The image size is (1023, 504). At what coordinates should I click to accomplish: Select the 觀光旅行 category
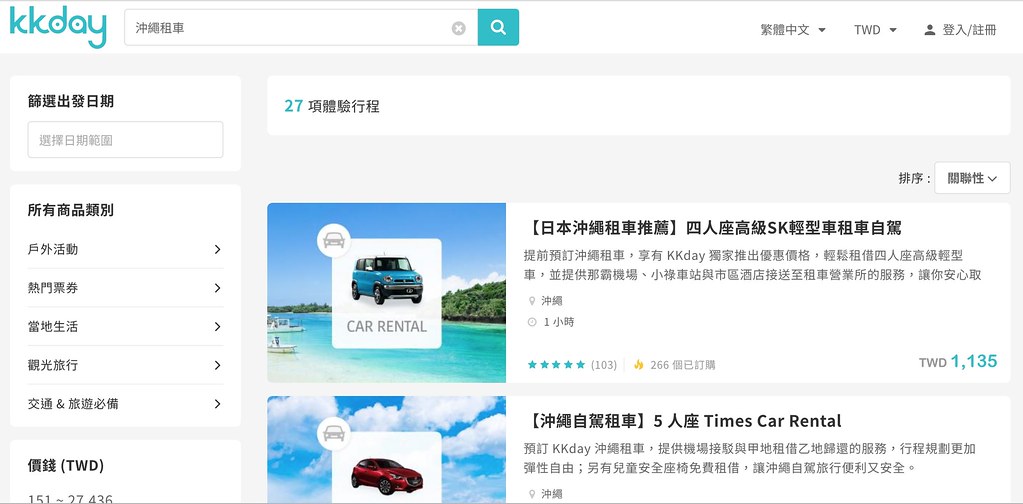[x=125, y=365]
